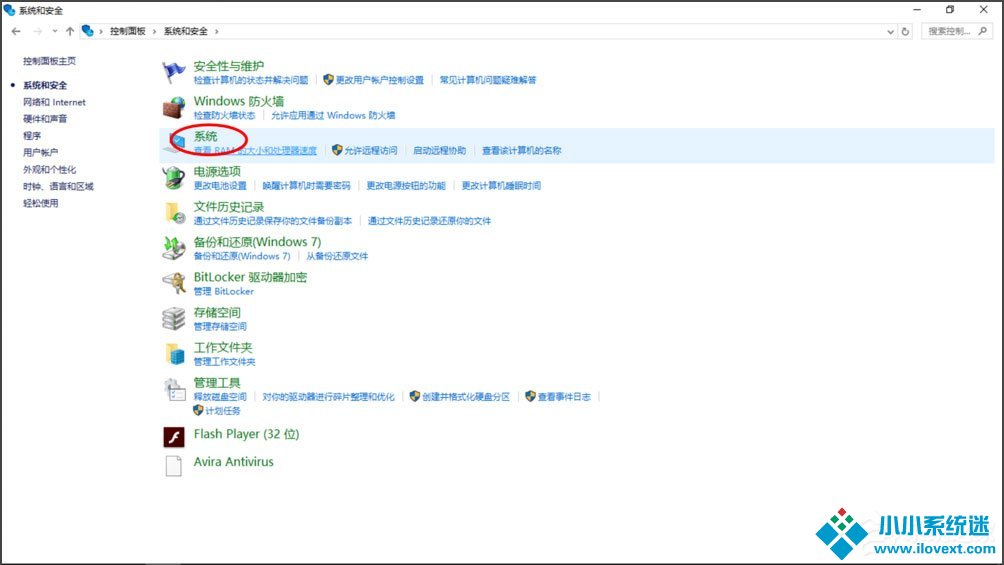This screenshot has width=1004, height=565.
Task: Click 释放磁盘空间 link
Action: [220, 397]
